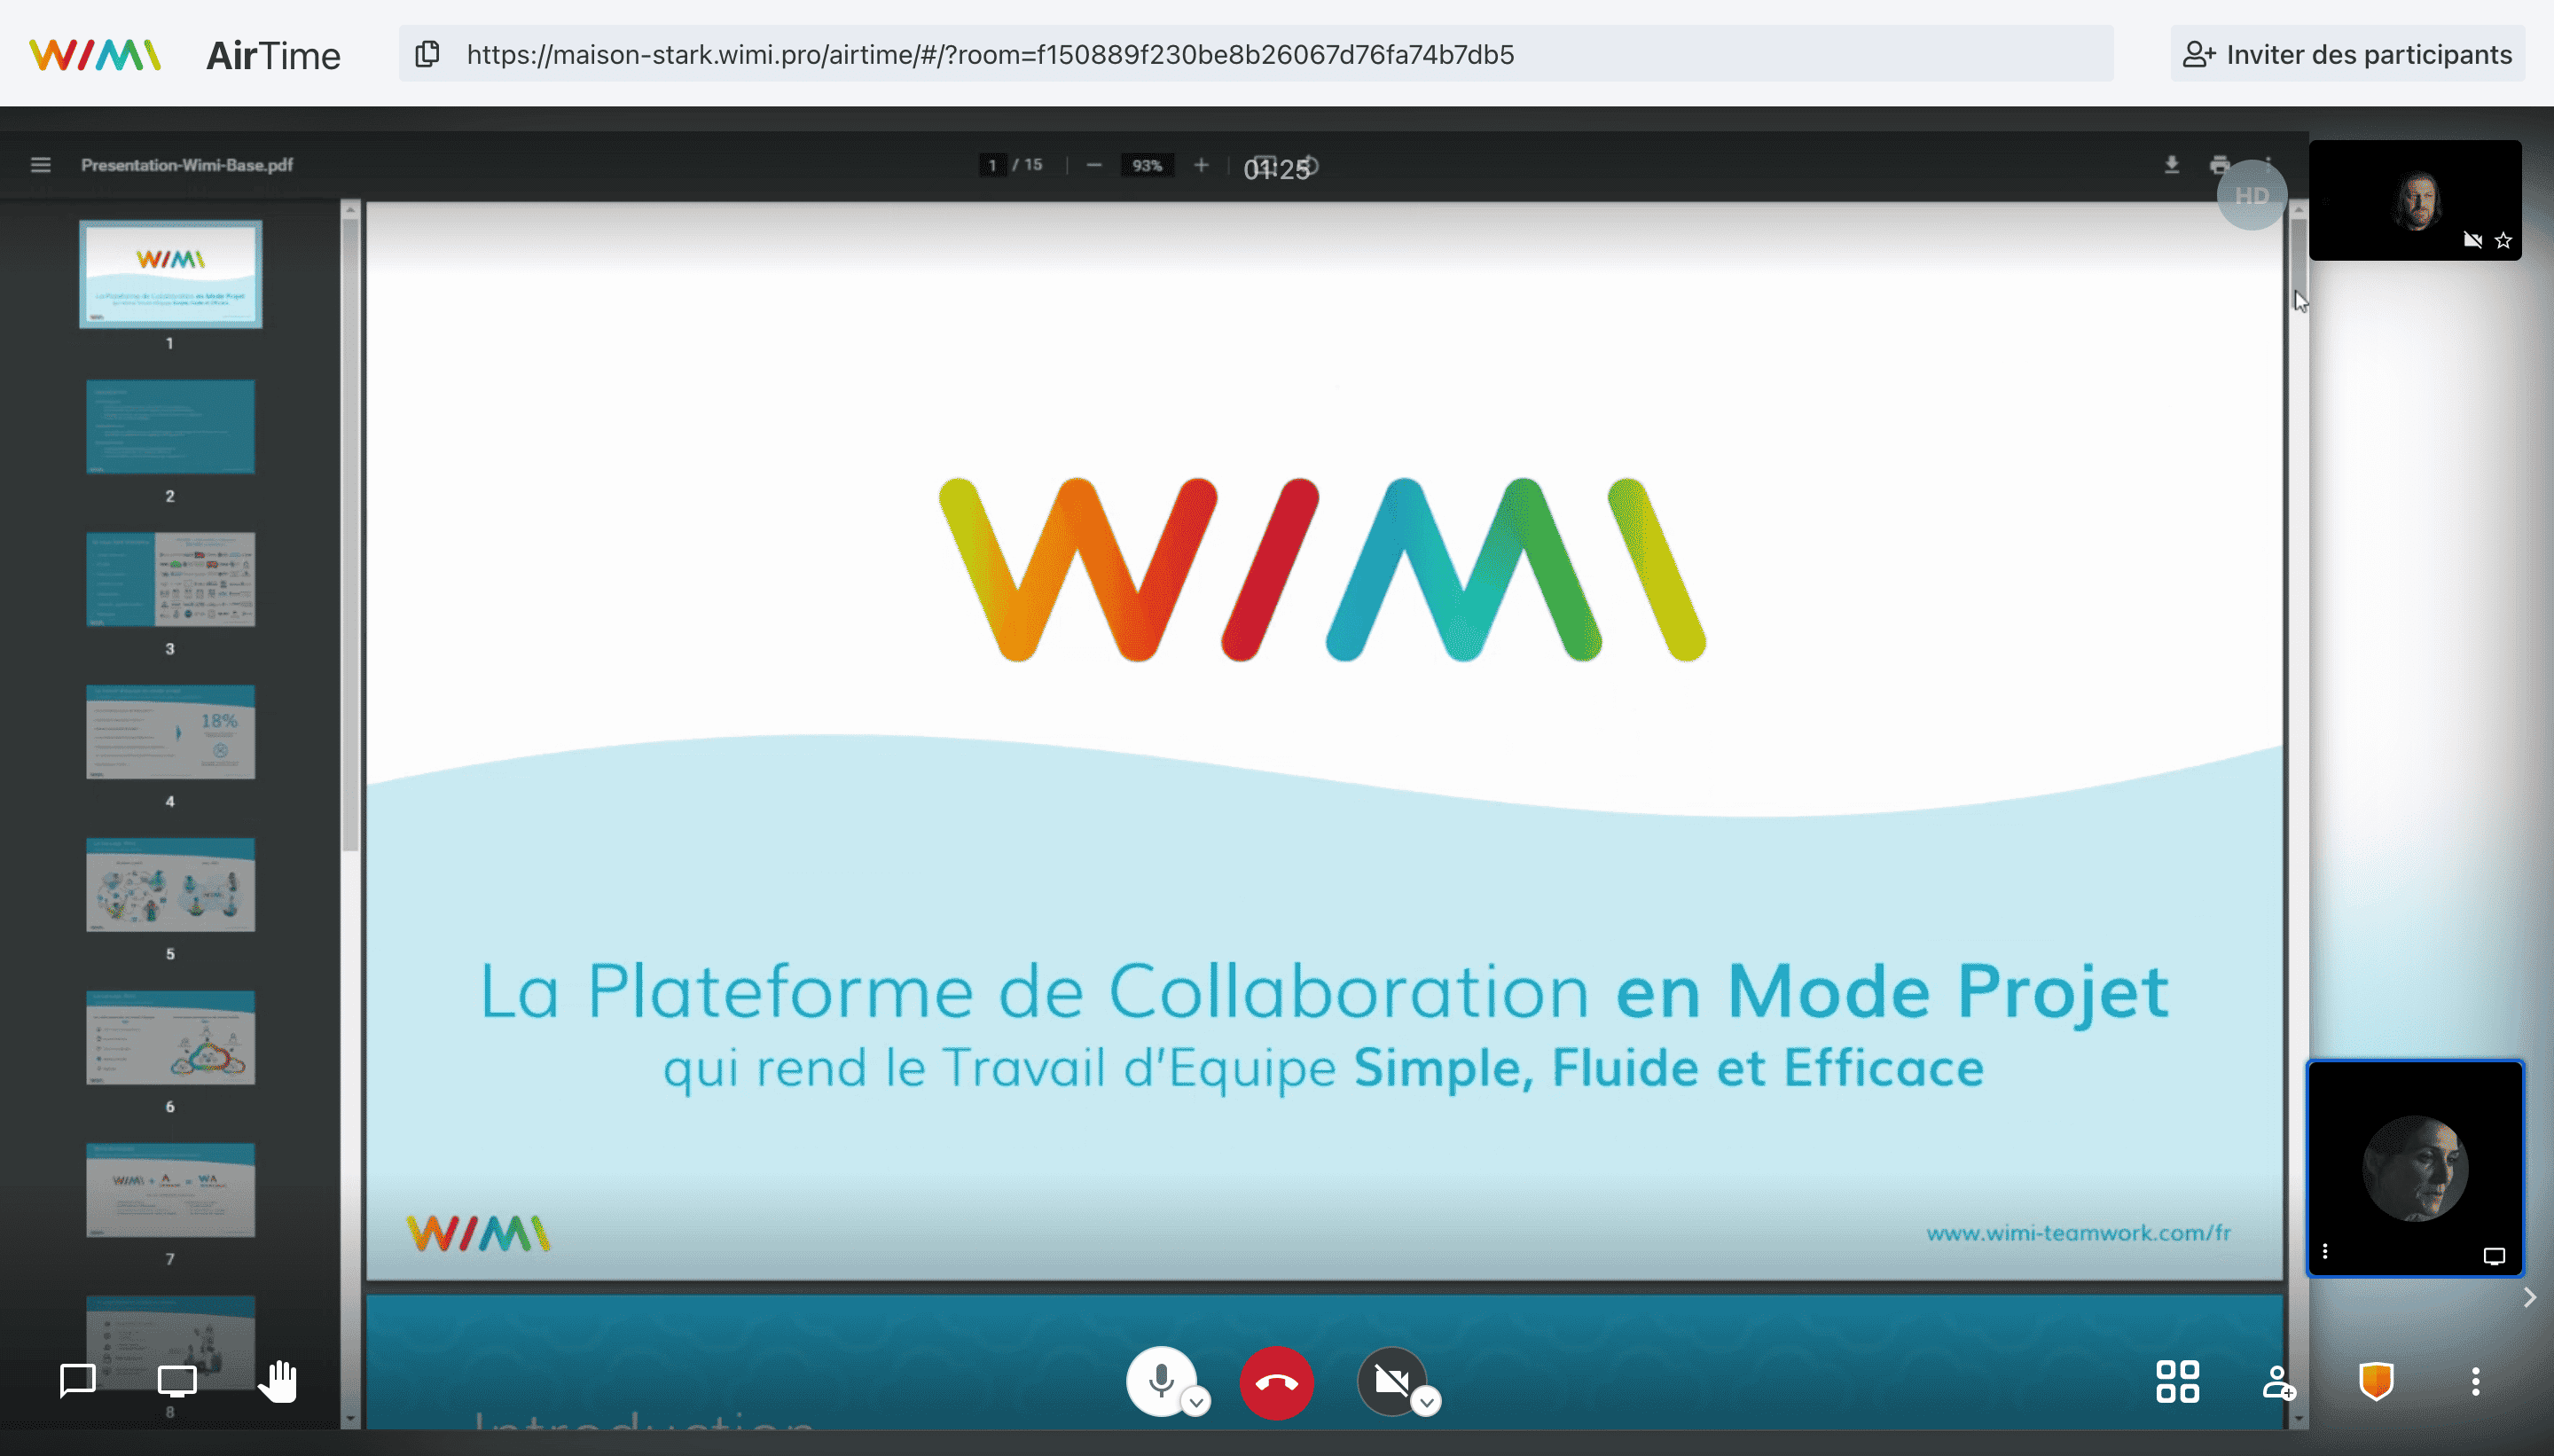This screenshot has width=2554, height=1456.
Task: Open camera options dropdown arrow
Action: [1427, 1402]
